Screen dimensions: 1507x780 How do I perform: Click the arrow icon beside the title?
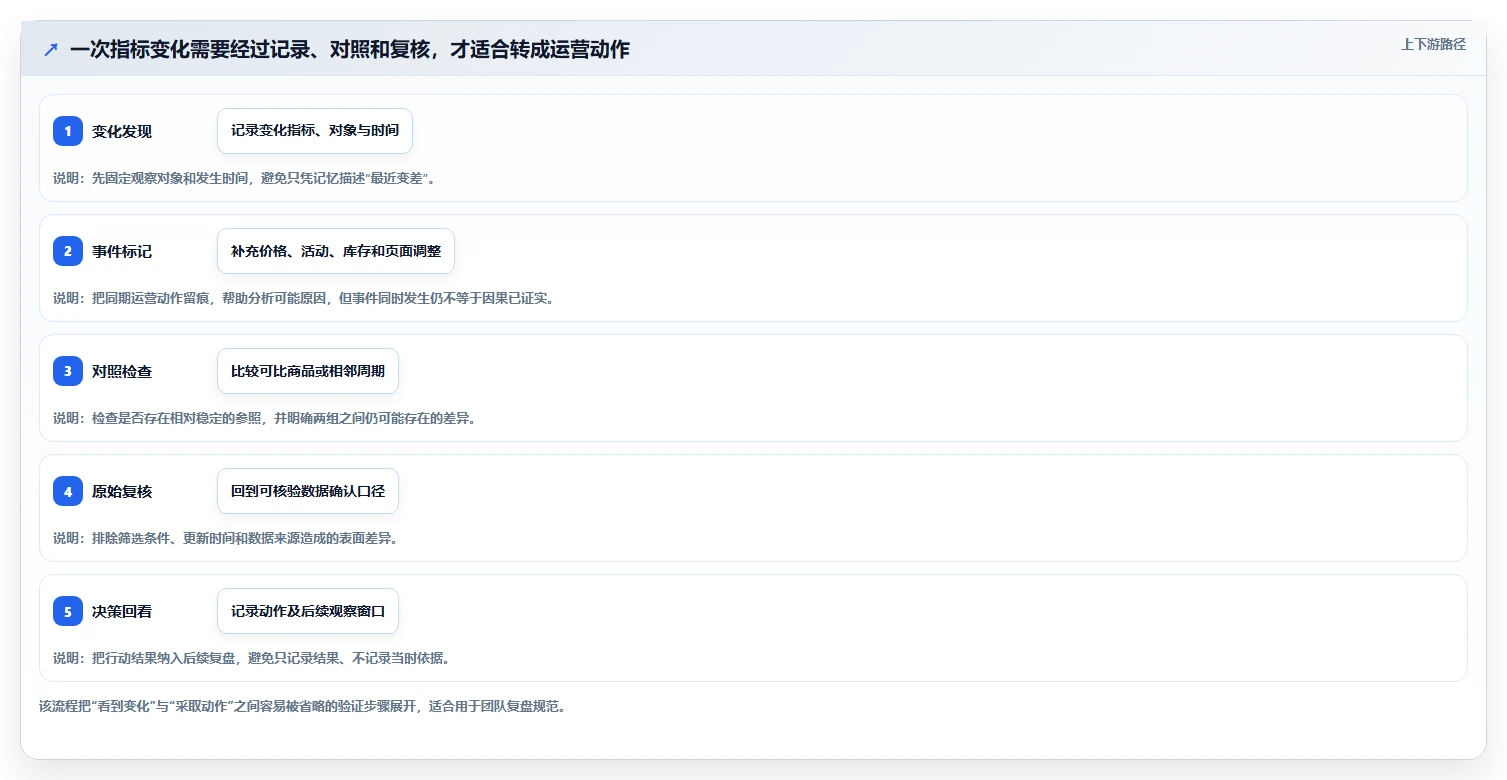(51, 49)
